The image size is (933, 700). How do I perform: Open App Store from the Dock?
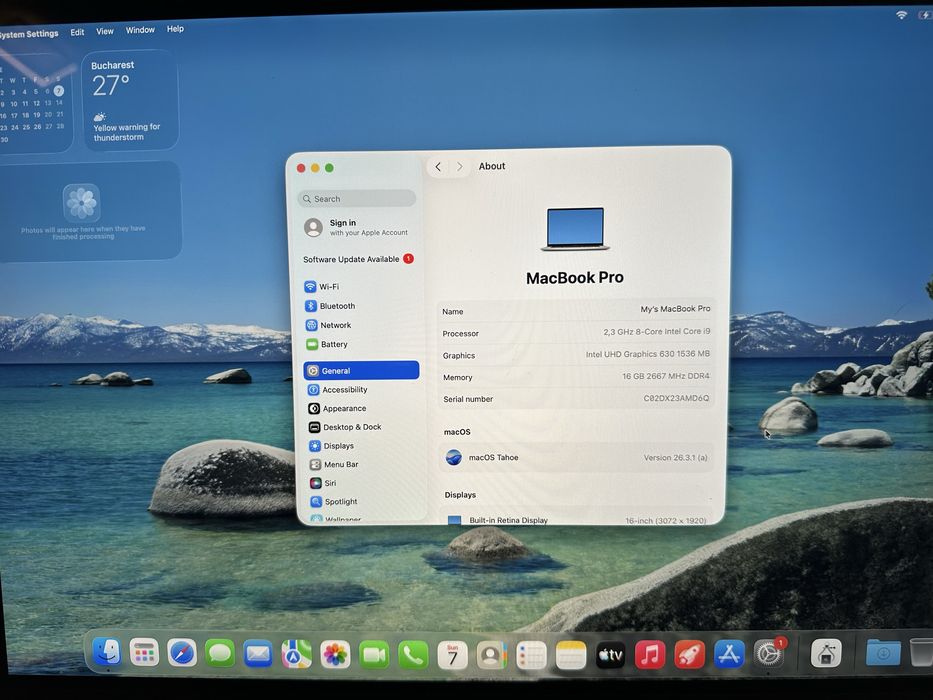[729, 654]
